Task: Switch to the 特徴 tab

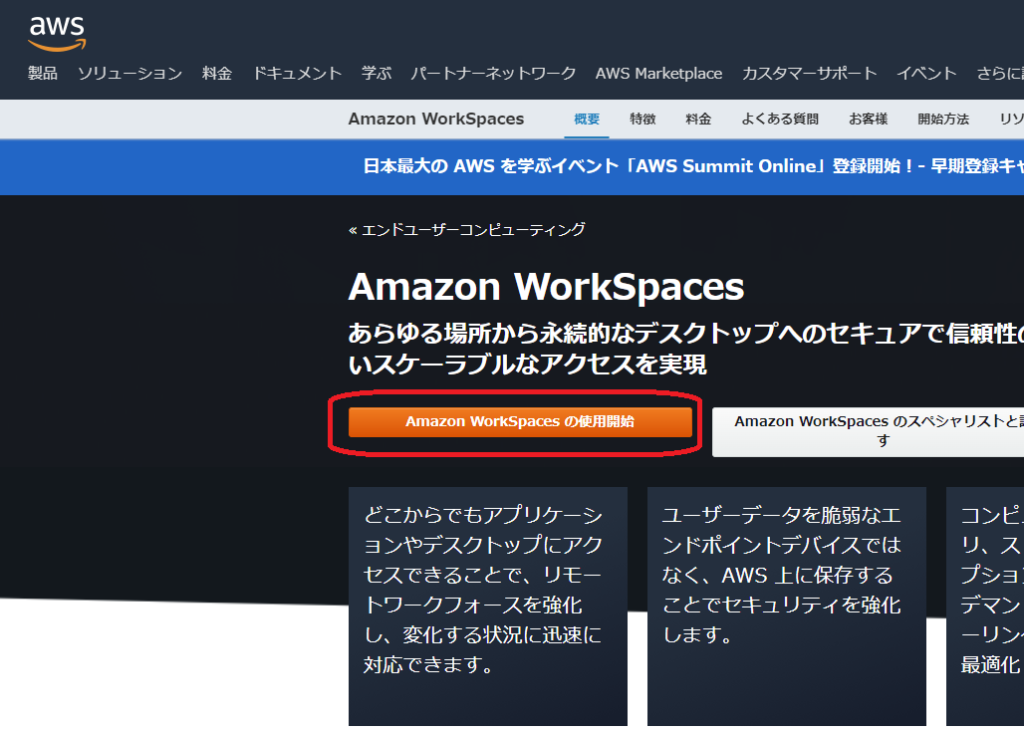Action: [x=643, y=119]
